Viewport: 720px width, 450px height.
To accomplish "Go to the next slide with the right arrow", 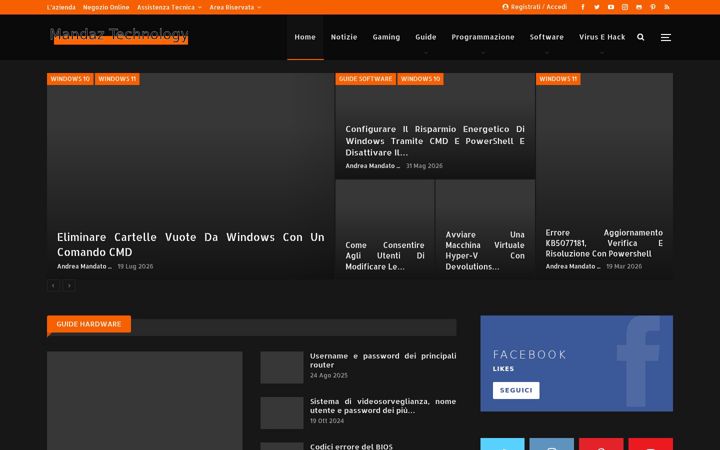I will pyautogui.click(x=69, y=286).
